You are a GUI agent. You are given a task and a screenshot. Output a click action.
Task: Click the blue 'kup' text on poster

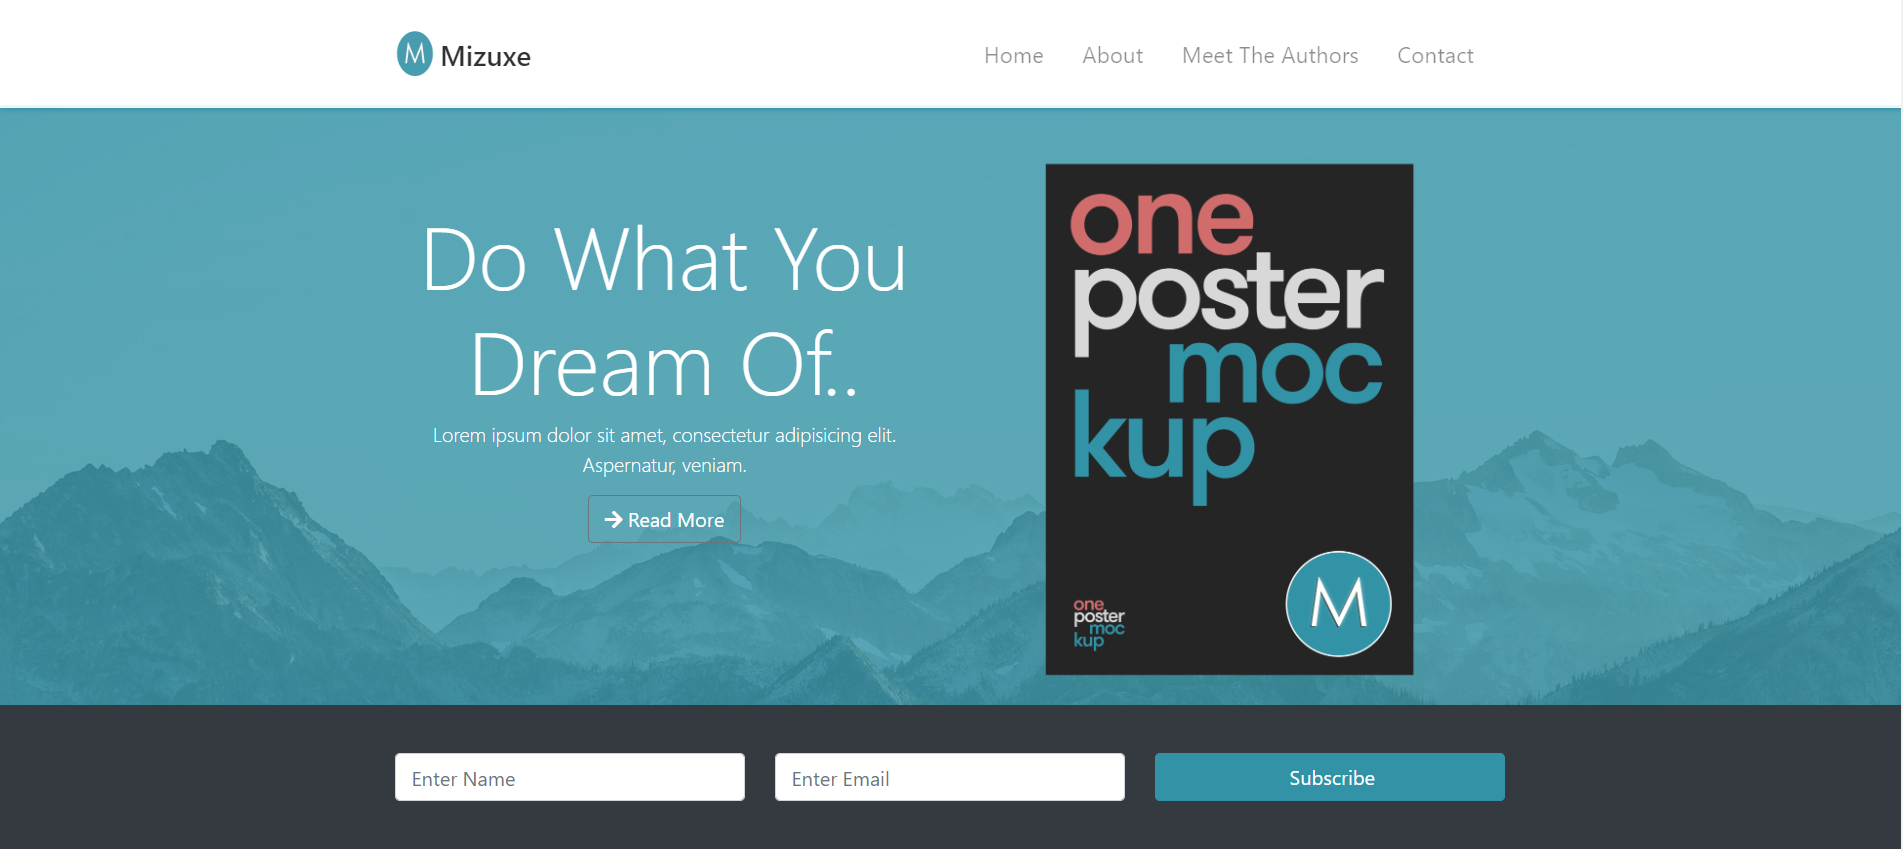[x=1163, y=447]
